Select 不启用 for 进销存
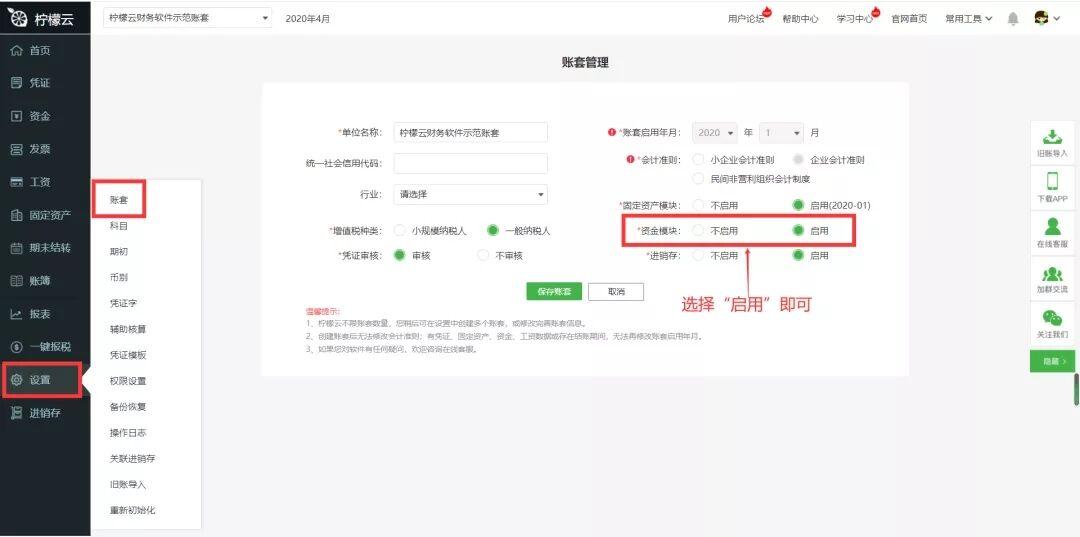This screenshot has height=537, width=1080. pos(698,255)
